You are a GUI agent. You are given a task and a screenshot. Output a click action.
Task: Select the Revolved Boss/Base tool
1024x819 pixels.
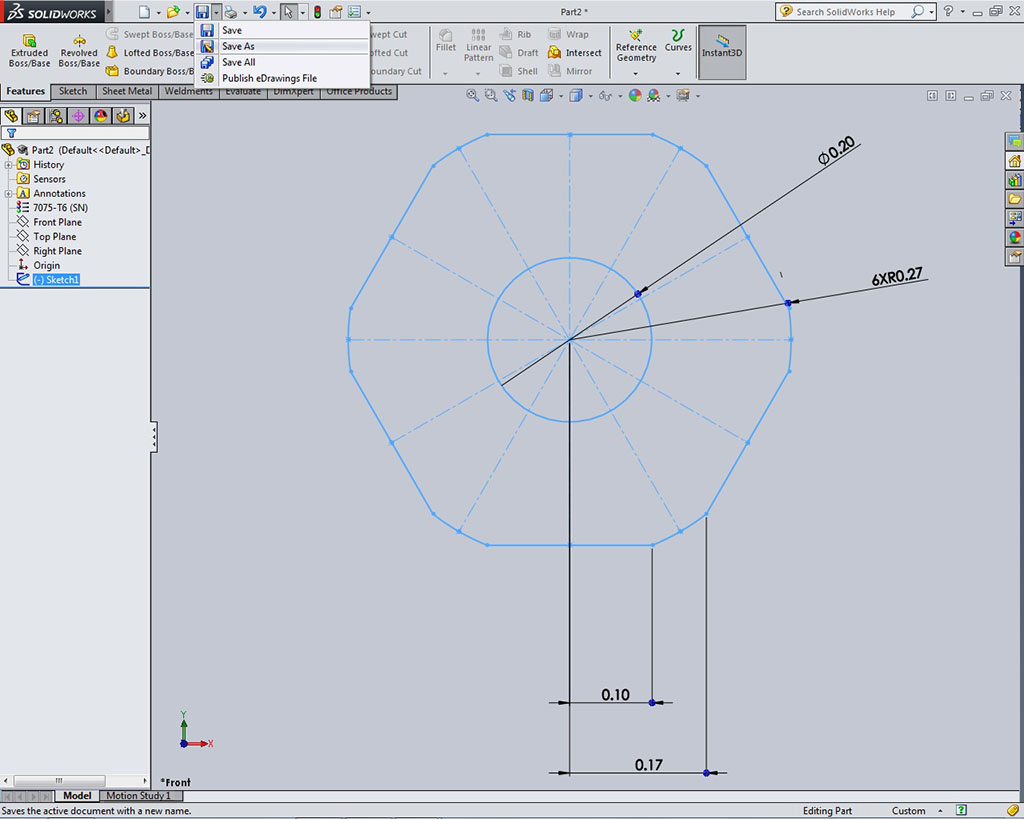(78, 50)
